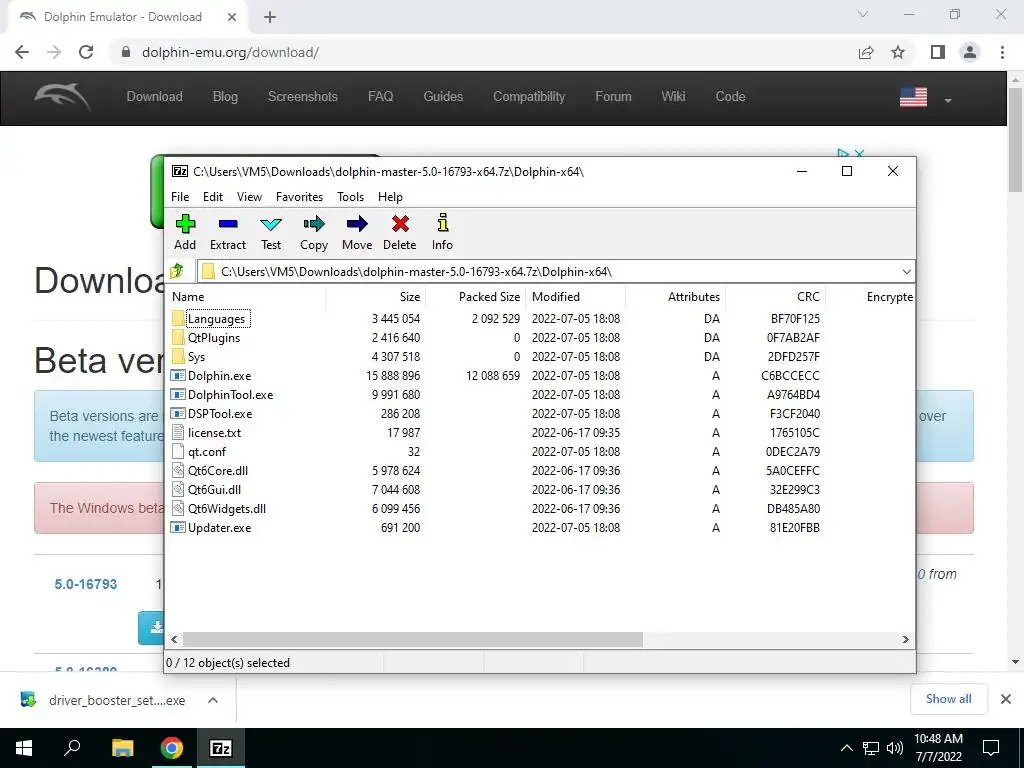Close the Chrome downloads bar
This screenshot has height=768, width=1024.
(x=1006, y=699)
